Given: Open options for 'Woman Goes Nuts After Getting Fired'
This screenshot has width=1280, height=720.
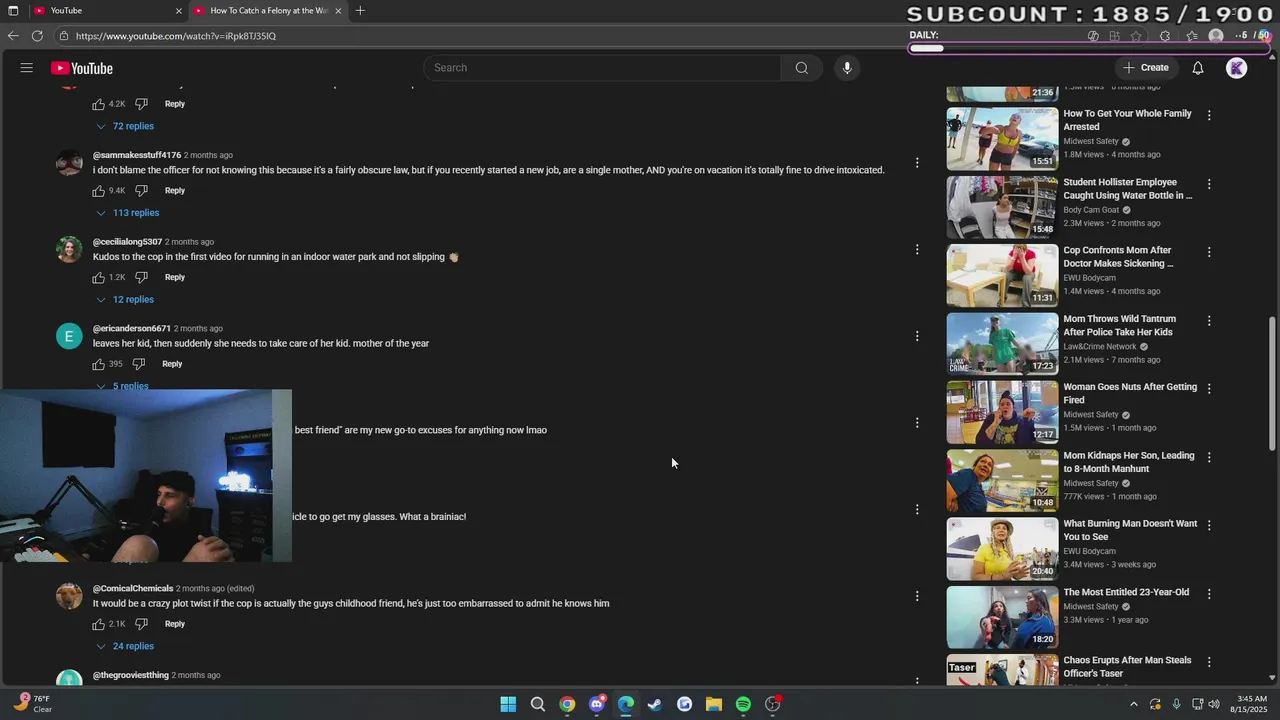Looking at the screenshot, I should click(1209, 389).
